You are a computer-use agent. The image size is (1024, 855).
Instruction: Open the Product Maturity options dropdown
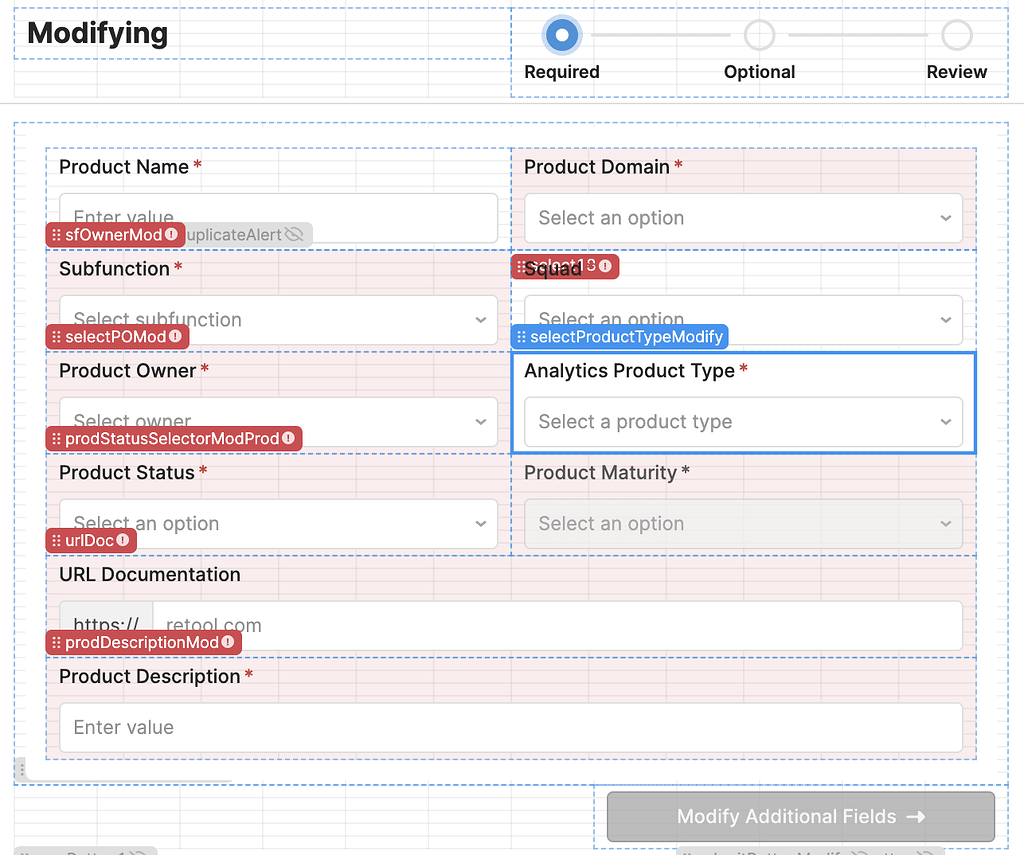[742, 523]
